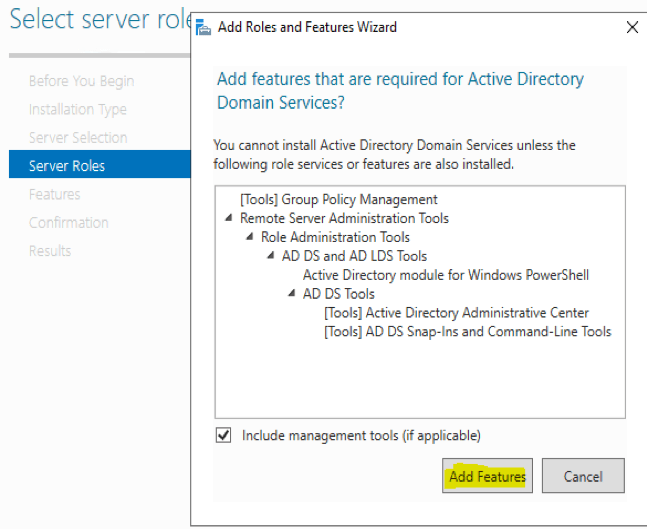
Task: Close the Add Roles and Features Wizard dialog
Action: 631,28
